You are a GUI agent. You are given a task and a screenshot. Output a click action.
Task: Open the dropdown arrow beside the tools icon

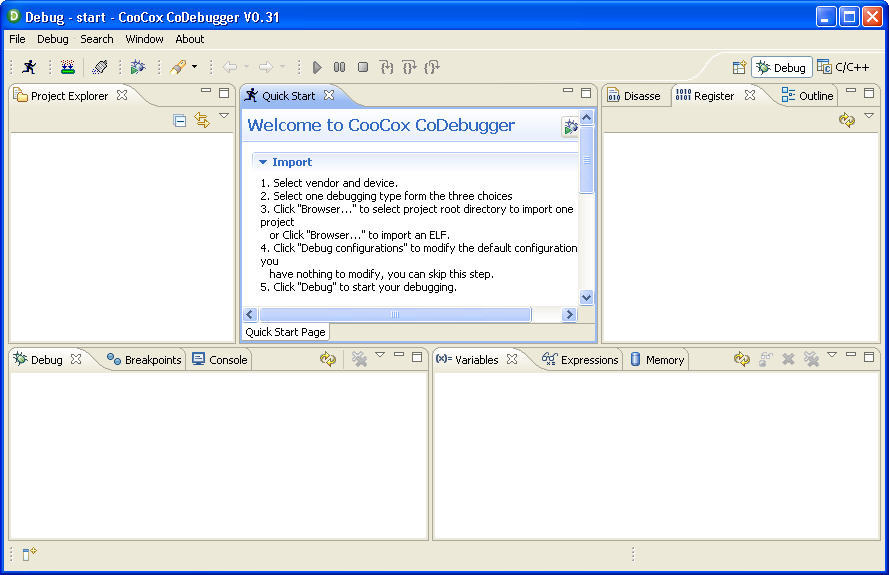click(194, 67)
